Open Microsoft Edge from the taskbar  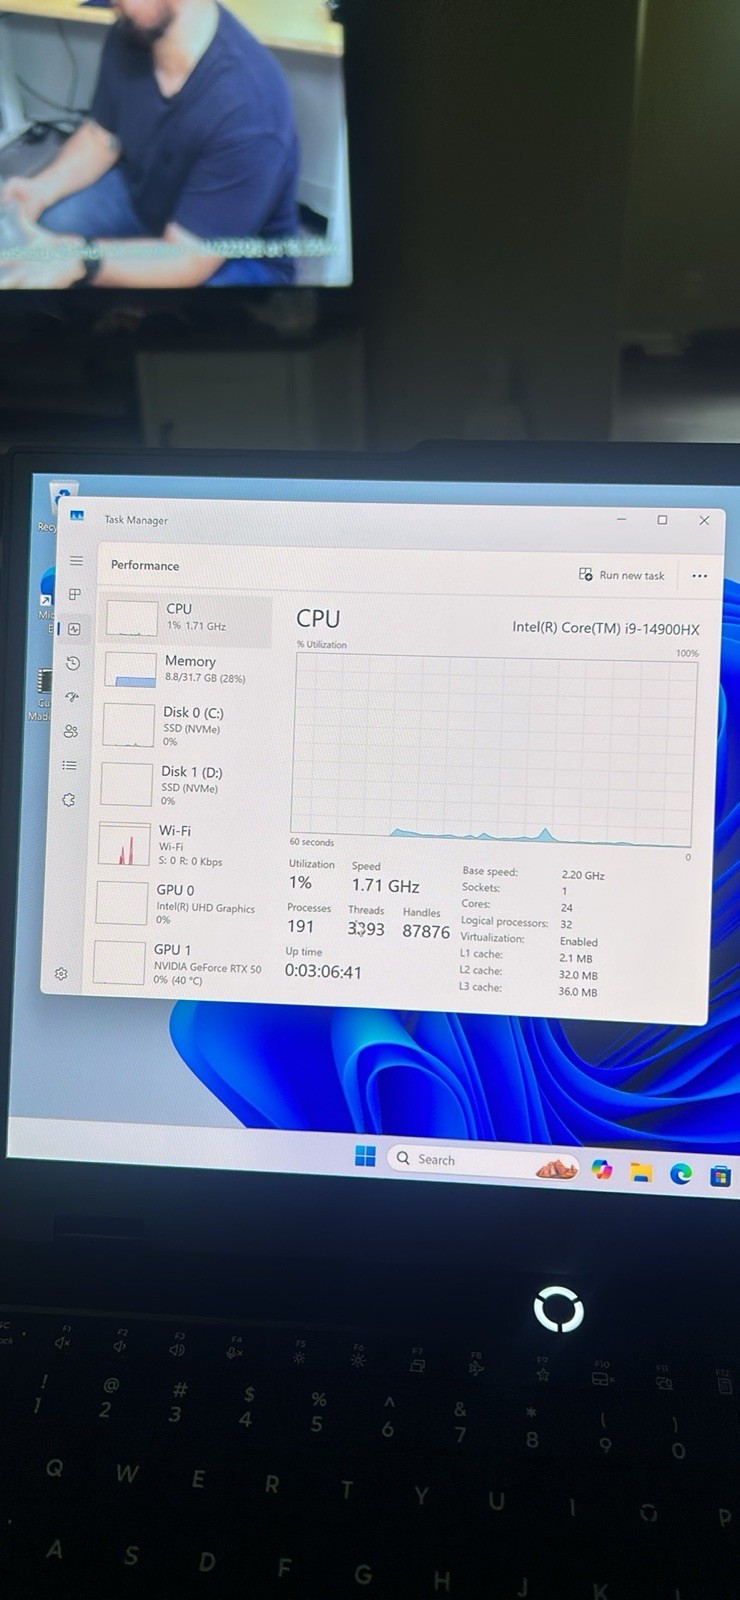(x=681, y=1174)
